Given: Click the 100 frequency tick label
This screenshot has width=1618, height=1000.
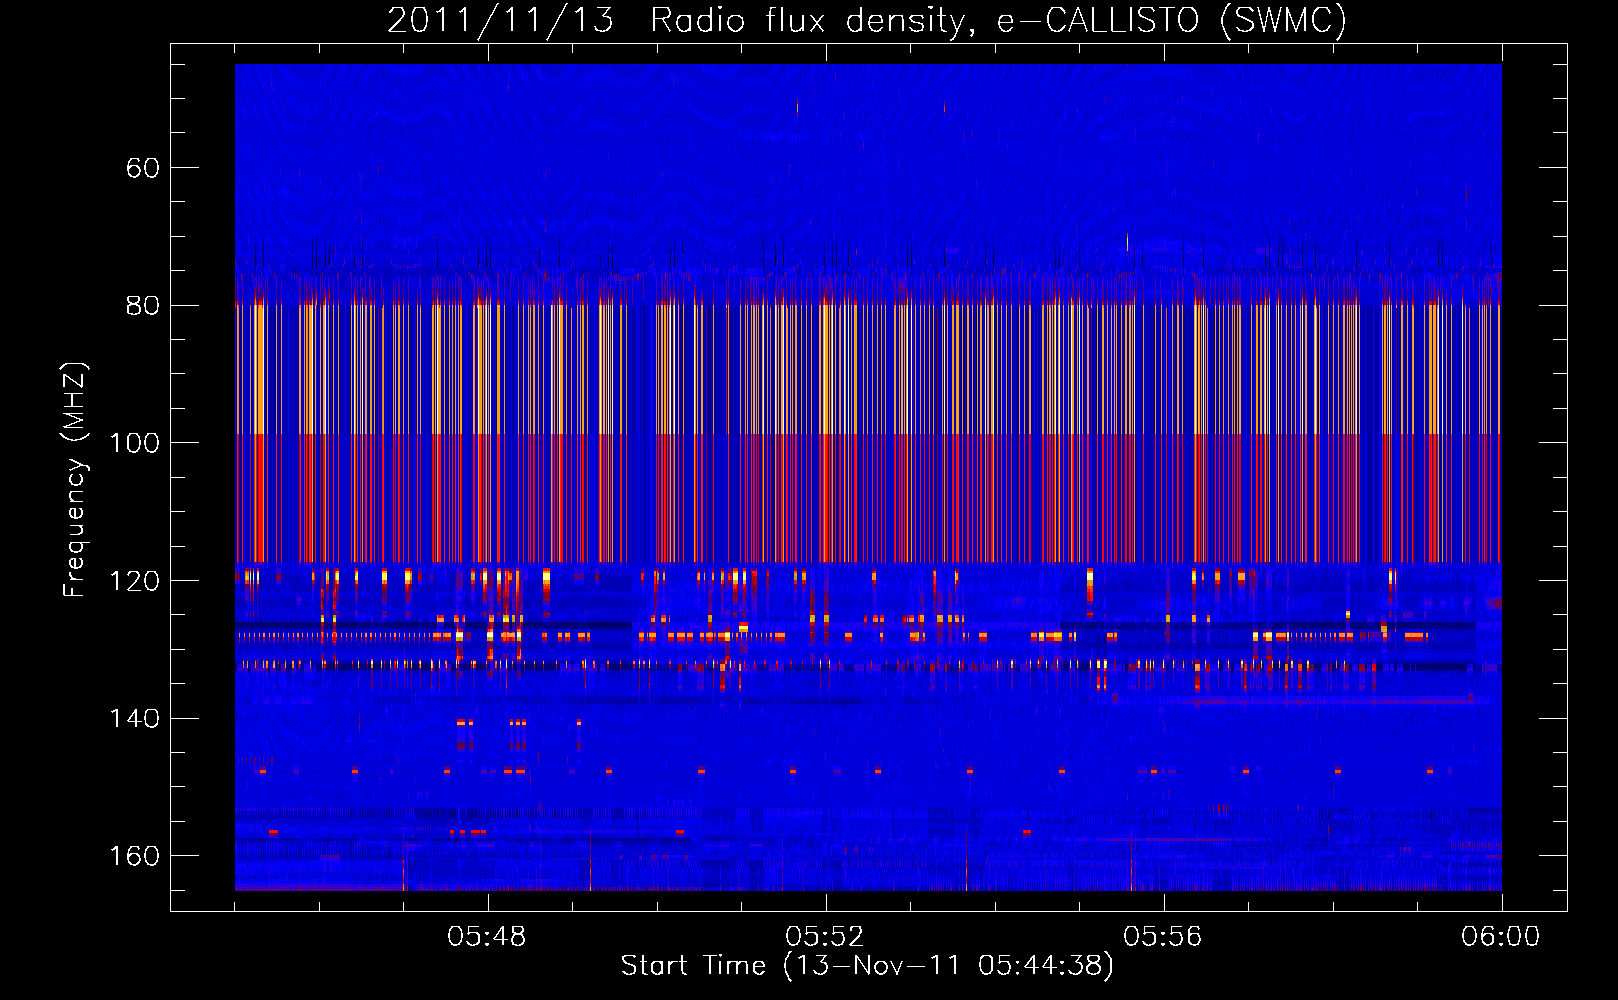Looking at the screenshot, I should click(x=134, y=443).
